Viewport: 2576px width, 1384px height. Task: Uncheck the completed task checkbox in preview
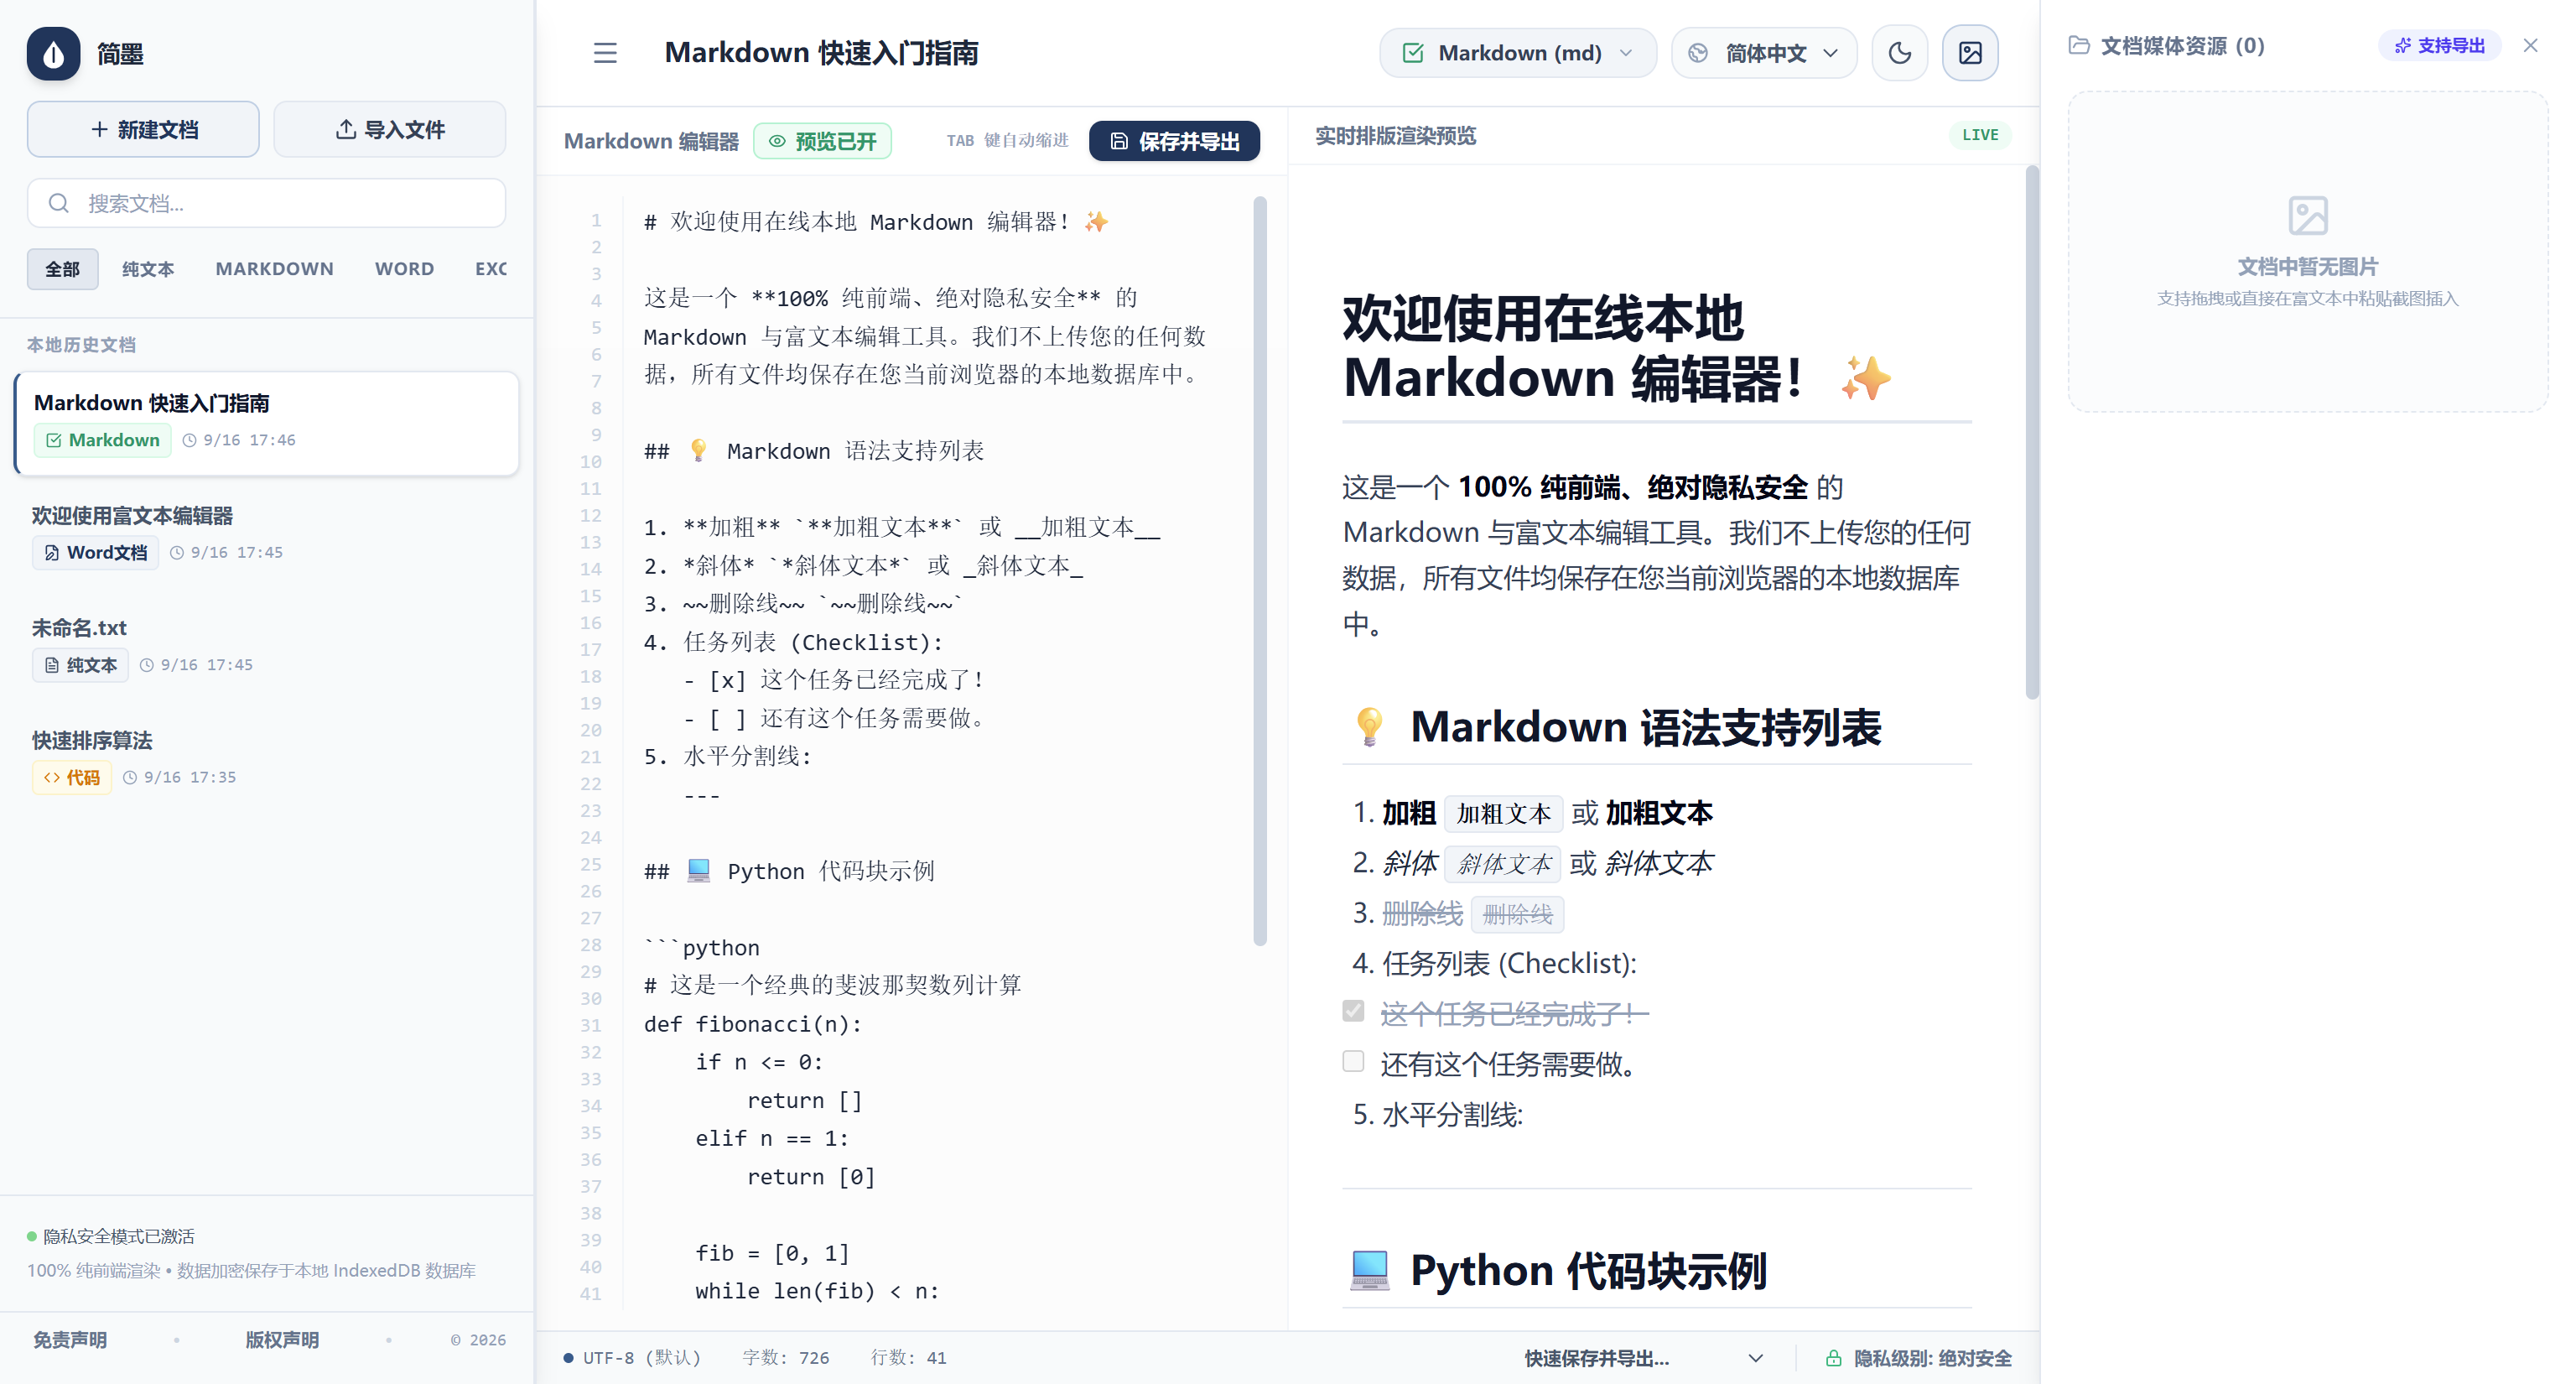(1353, 1011)
